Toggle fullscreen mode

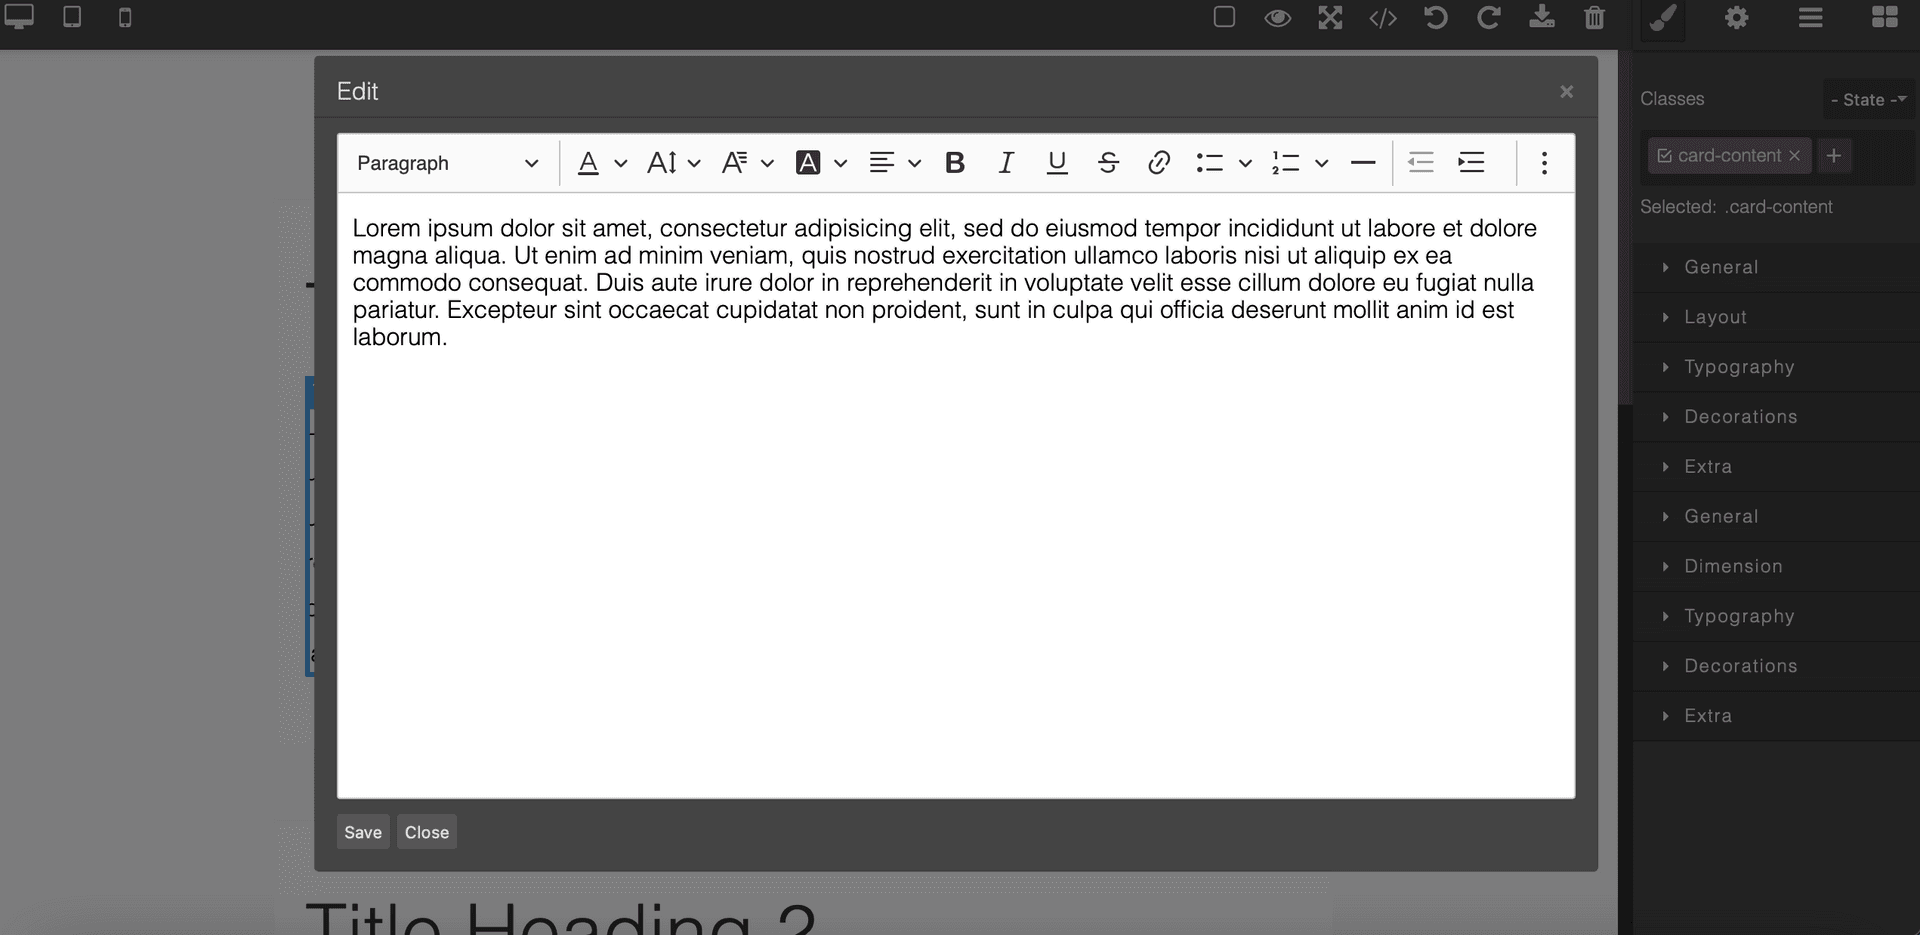1330,17
